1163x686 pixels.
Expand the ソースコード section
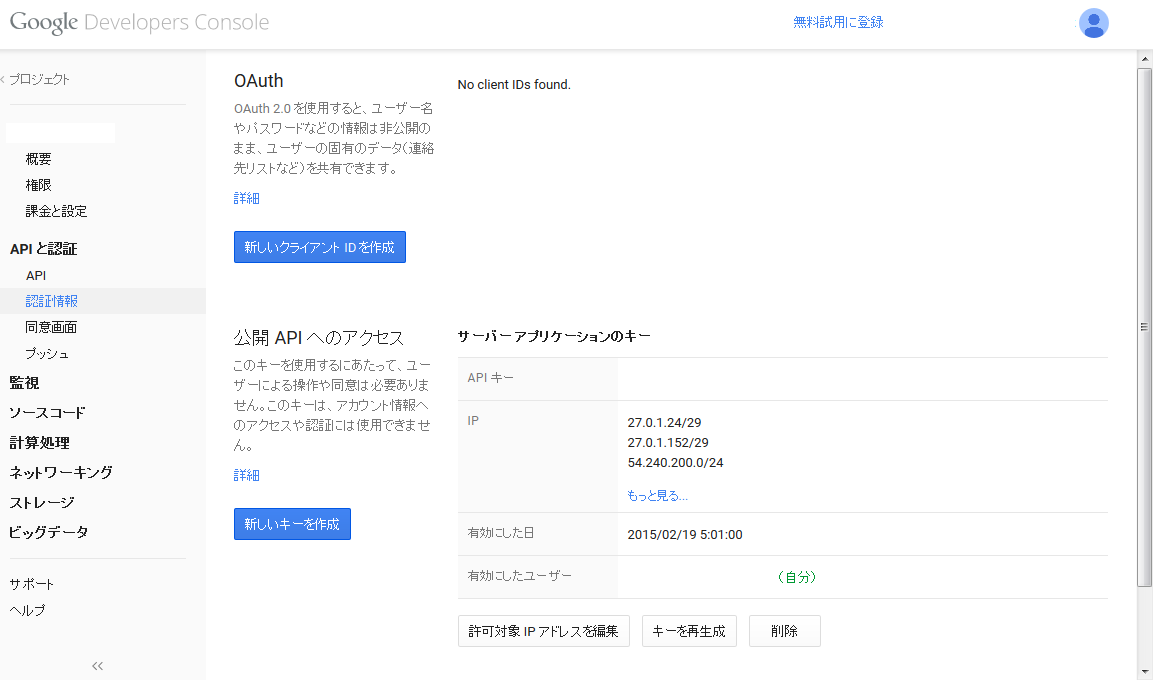pos(47,412)
